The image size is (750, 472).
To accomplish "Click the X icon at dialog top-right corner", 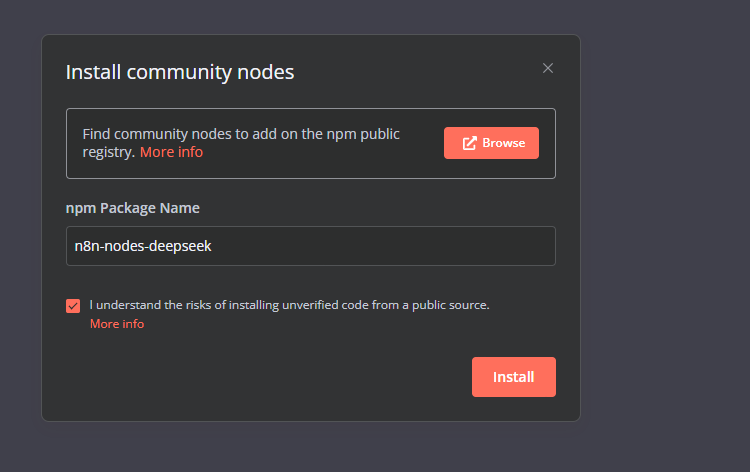I will click(548, 68).
